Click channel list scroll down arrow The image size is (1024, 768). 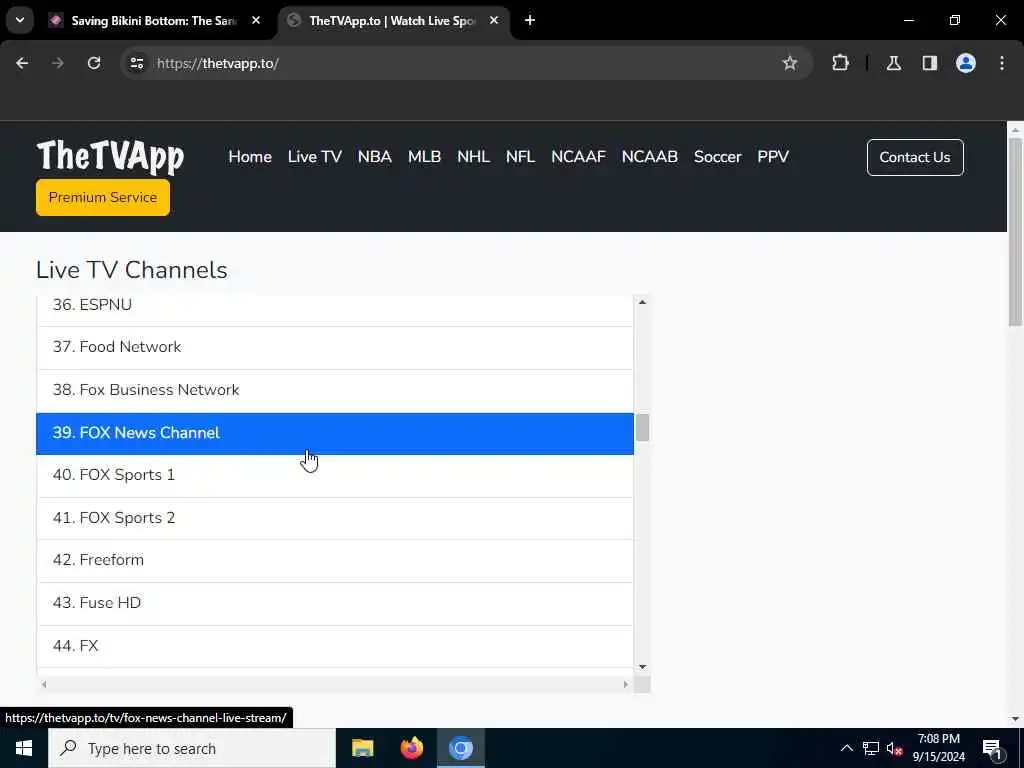(x=642, y=667)
